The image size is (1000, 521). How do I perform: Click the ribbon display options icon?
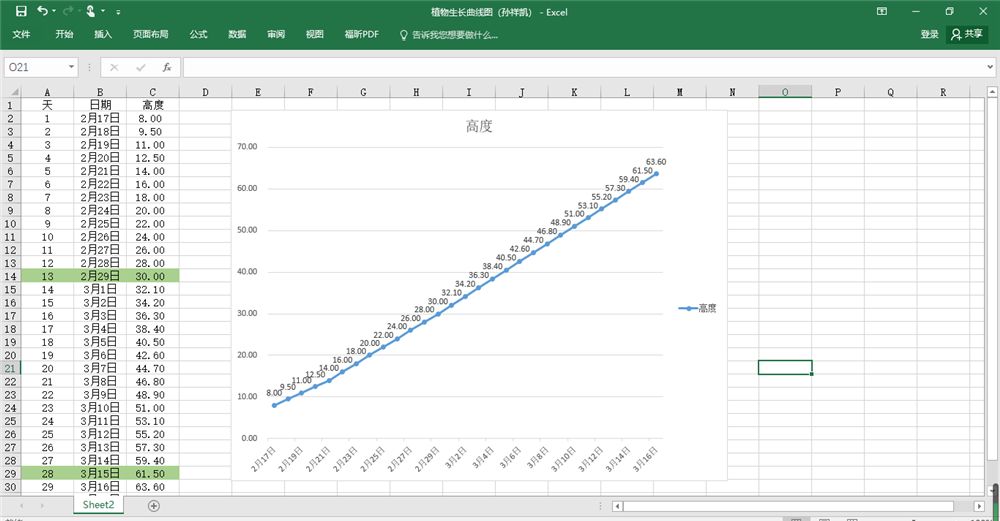pos(882,11)
